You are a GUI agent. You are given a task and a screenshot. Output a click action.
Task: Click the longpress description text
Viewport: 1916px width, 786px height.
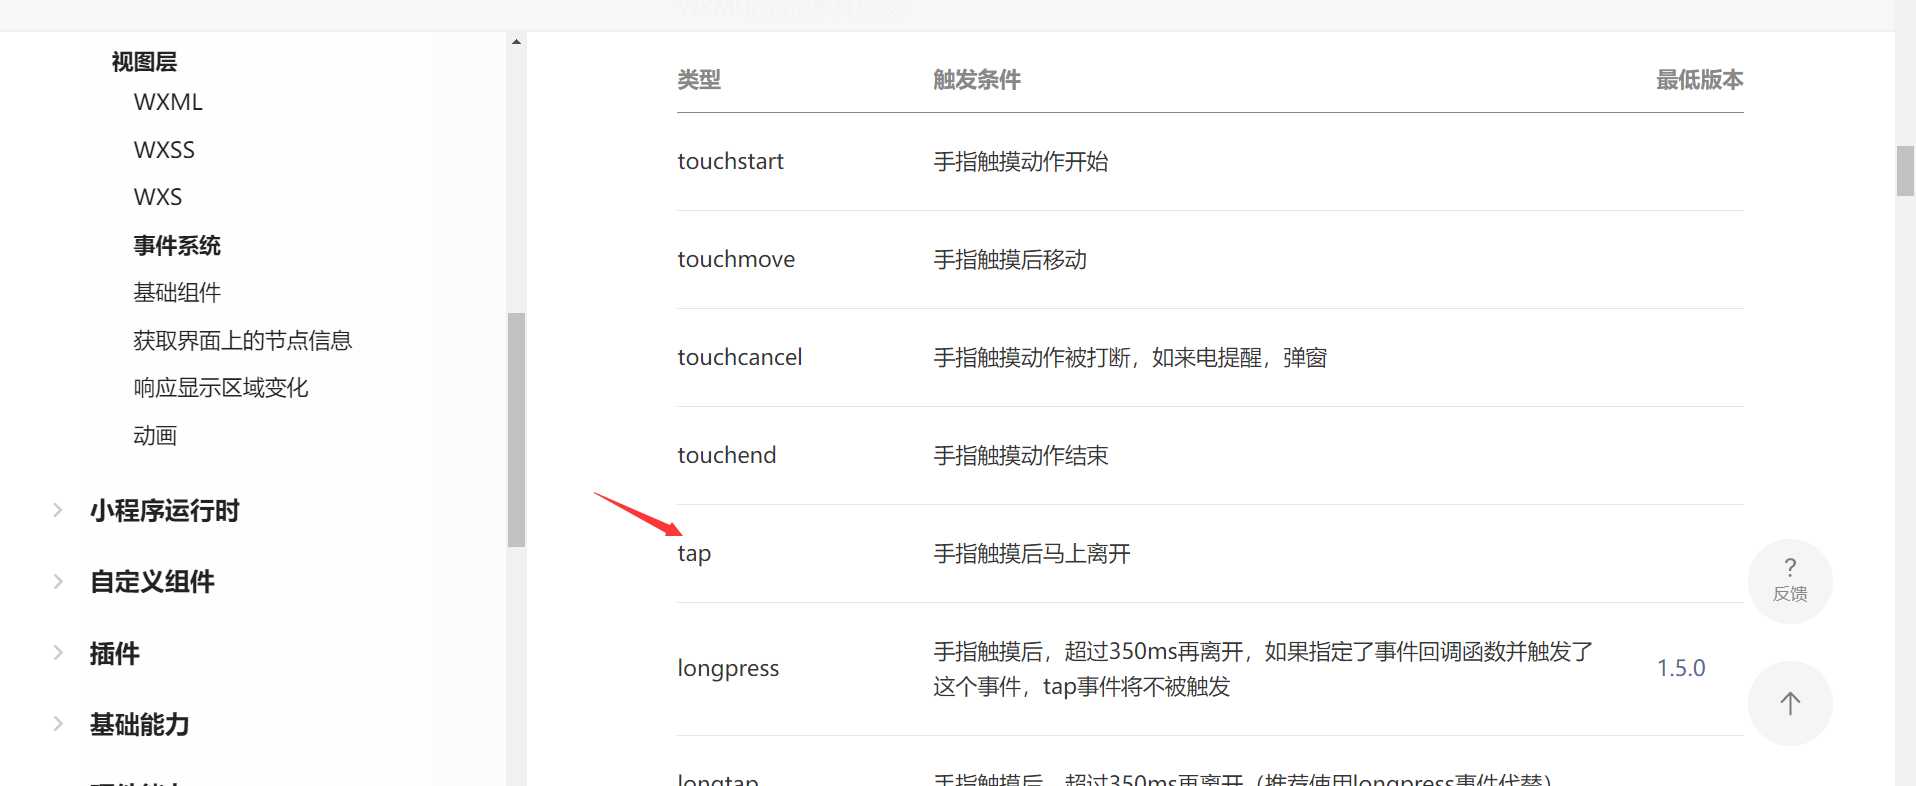(1263, 669)
